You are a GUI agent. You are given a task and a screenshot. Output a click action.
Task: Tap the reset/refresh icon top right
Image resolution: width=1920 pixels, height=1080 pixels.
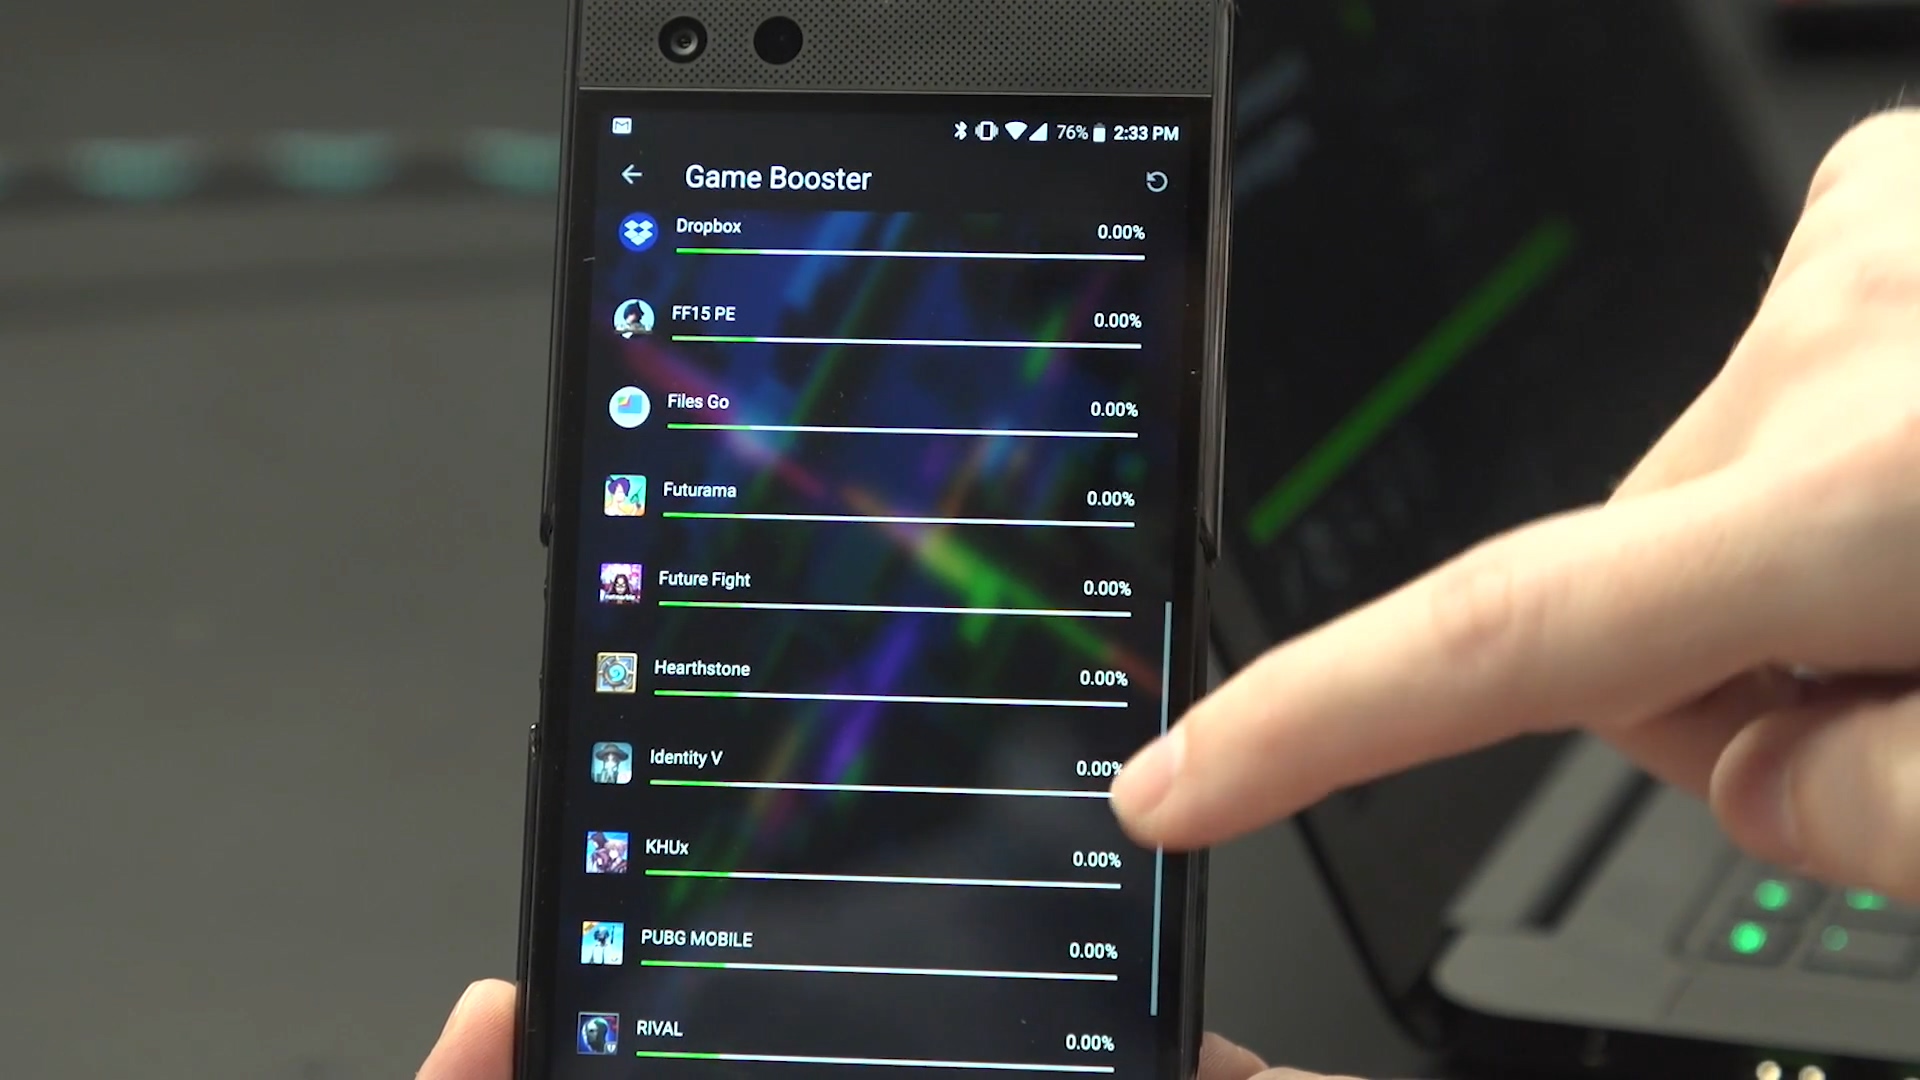(x=1156, y=178)
